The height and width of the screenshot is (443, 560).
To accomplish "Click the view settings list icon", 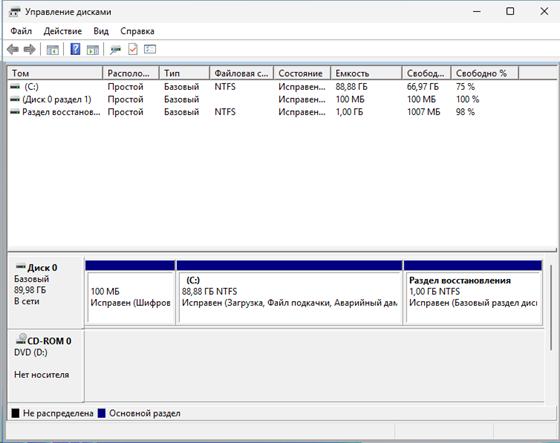I will [150, 49].
